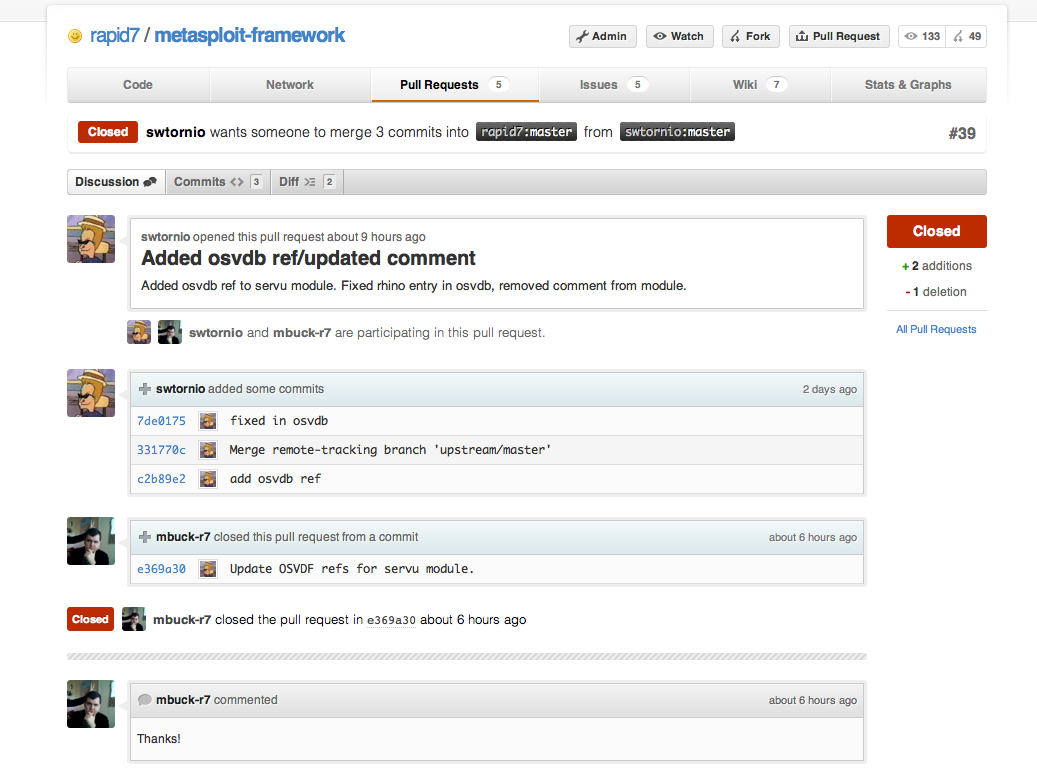The height and width of the screenshot is (779, 1037).
Task: Click the Watch eye button
Action: (x=678, y=36)
